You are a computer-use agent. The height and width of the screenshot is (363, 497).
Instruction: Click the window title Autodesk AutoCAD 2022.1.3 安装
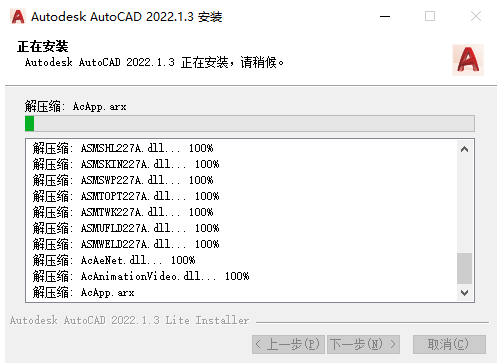127,17
